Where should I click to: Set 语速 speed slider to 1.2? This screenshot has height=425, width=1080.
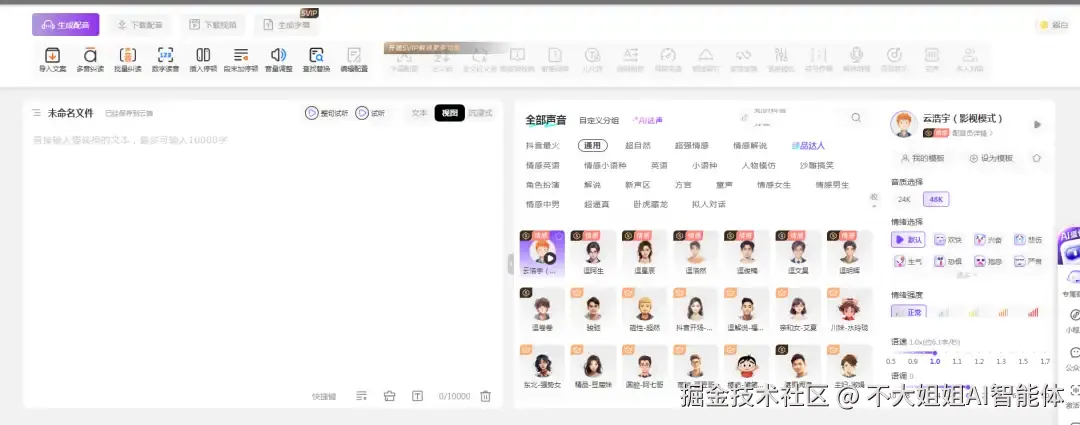coord(979,353)
